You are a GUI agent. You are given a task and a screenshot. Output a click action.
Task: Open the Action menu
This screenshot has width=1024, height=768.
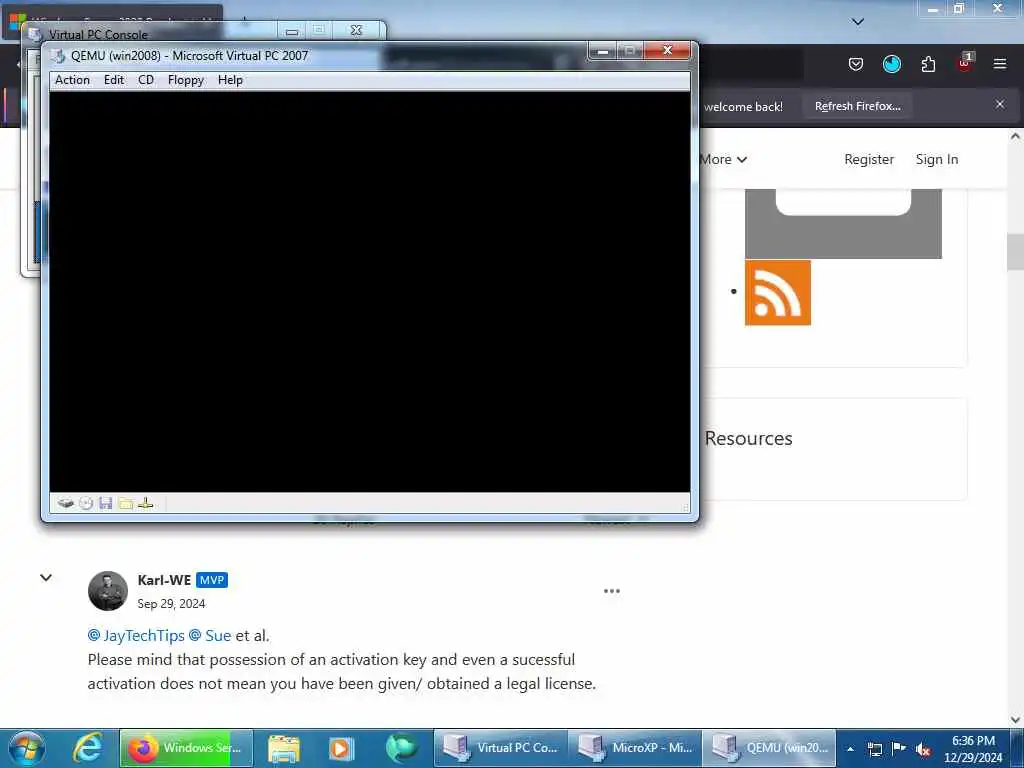tap(72, 80)
